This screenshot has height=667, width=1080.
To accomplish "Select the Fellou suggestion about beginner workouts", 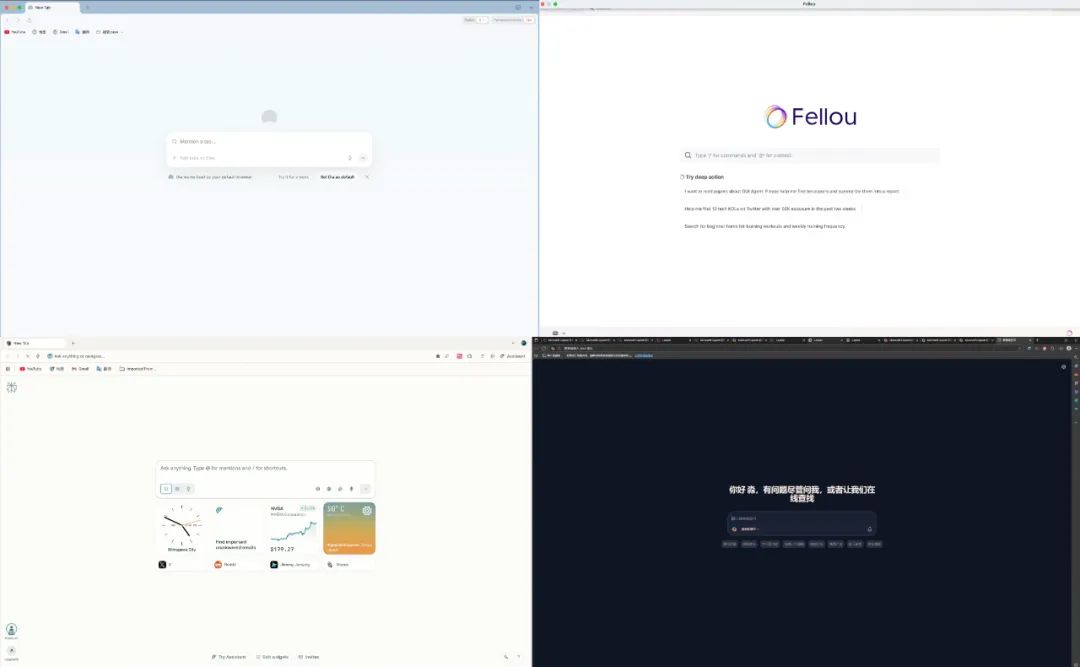I will pyautogui.click(x=765, y=226).
